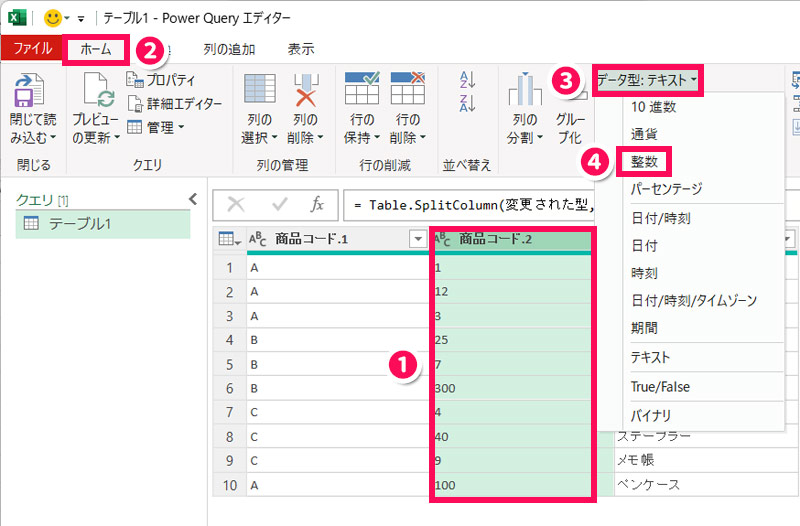Open 商品コード.1 filter dropdown
The image size is (800, 526).
click(x=418, y=239)
